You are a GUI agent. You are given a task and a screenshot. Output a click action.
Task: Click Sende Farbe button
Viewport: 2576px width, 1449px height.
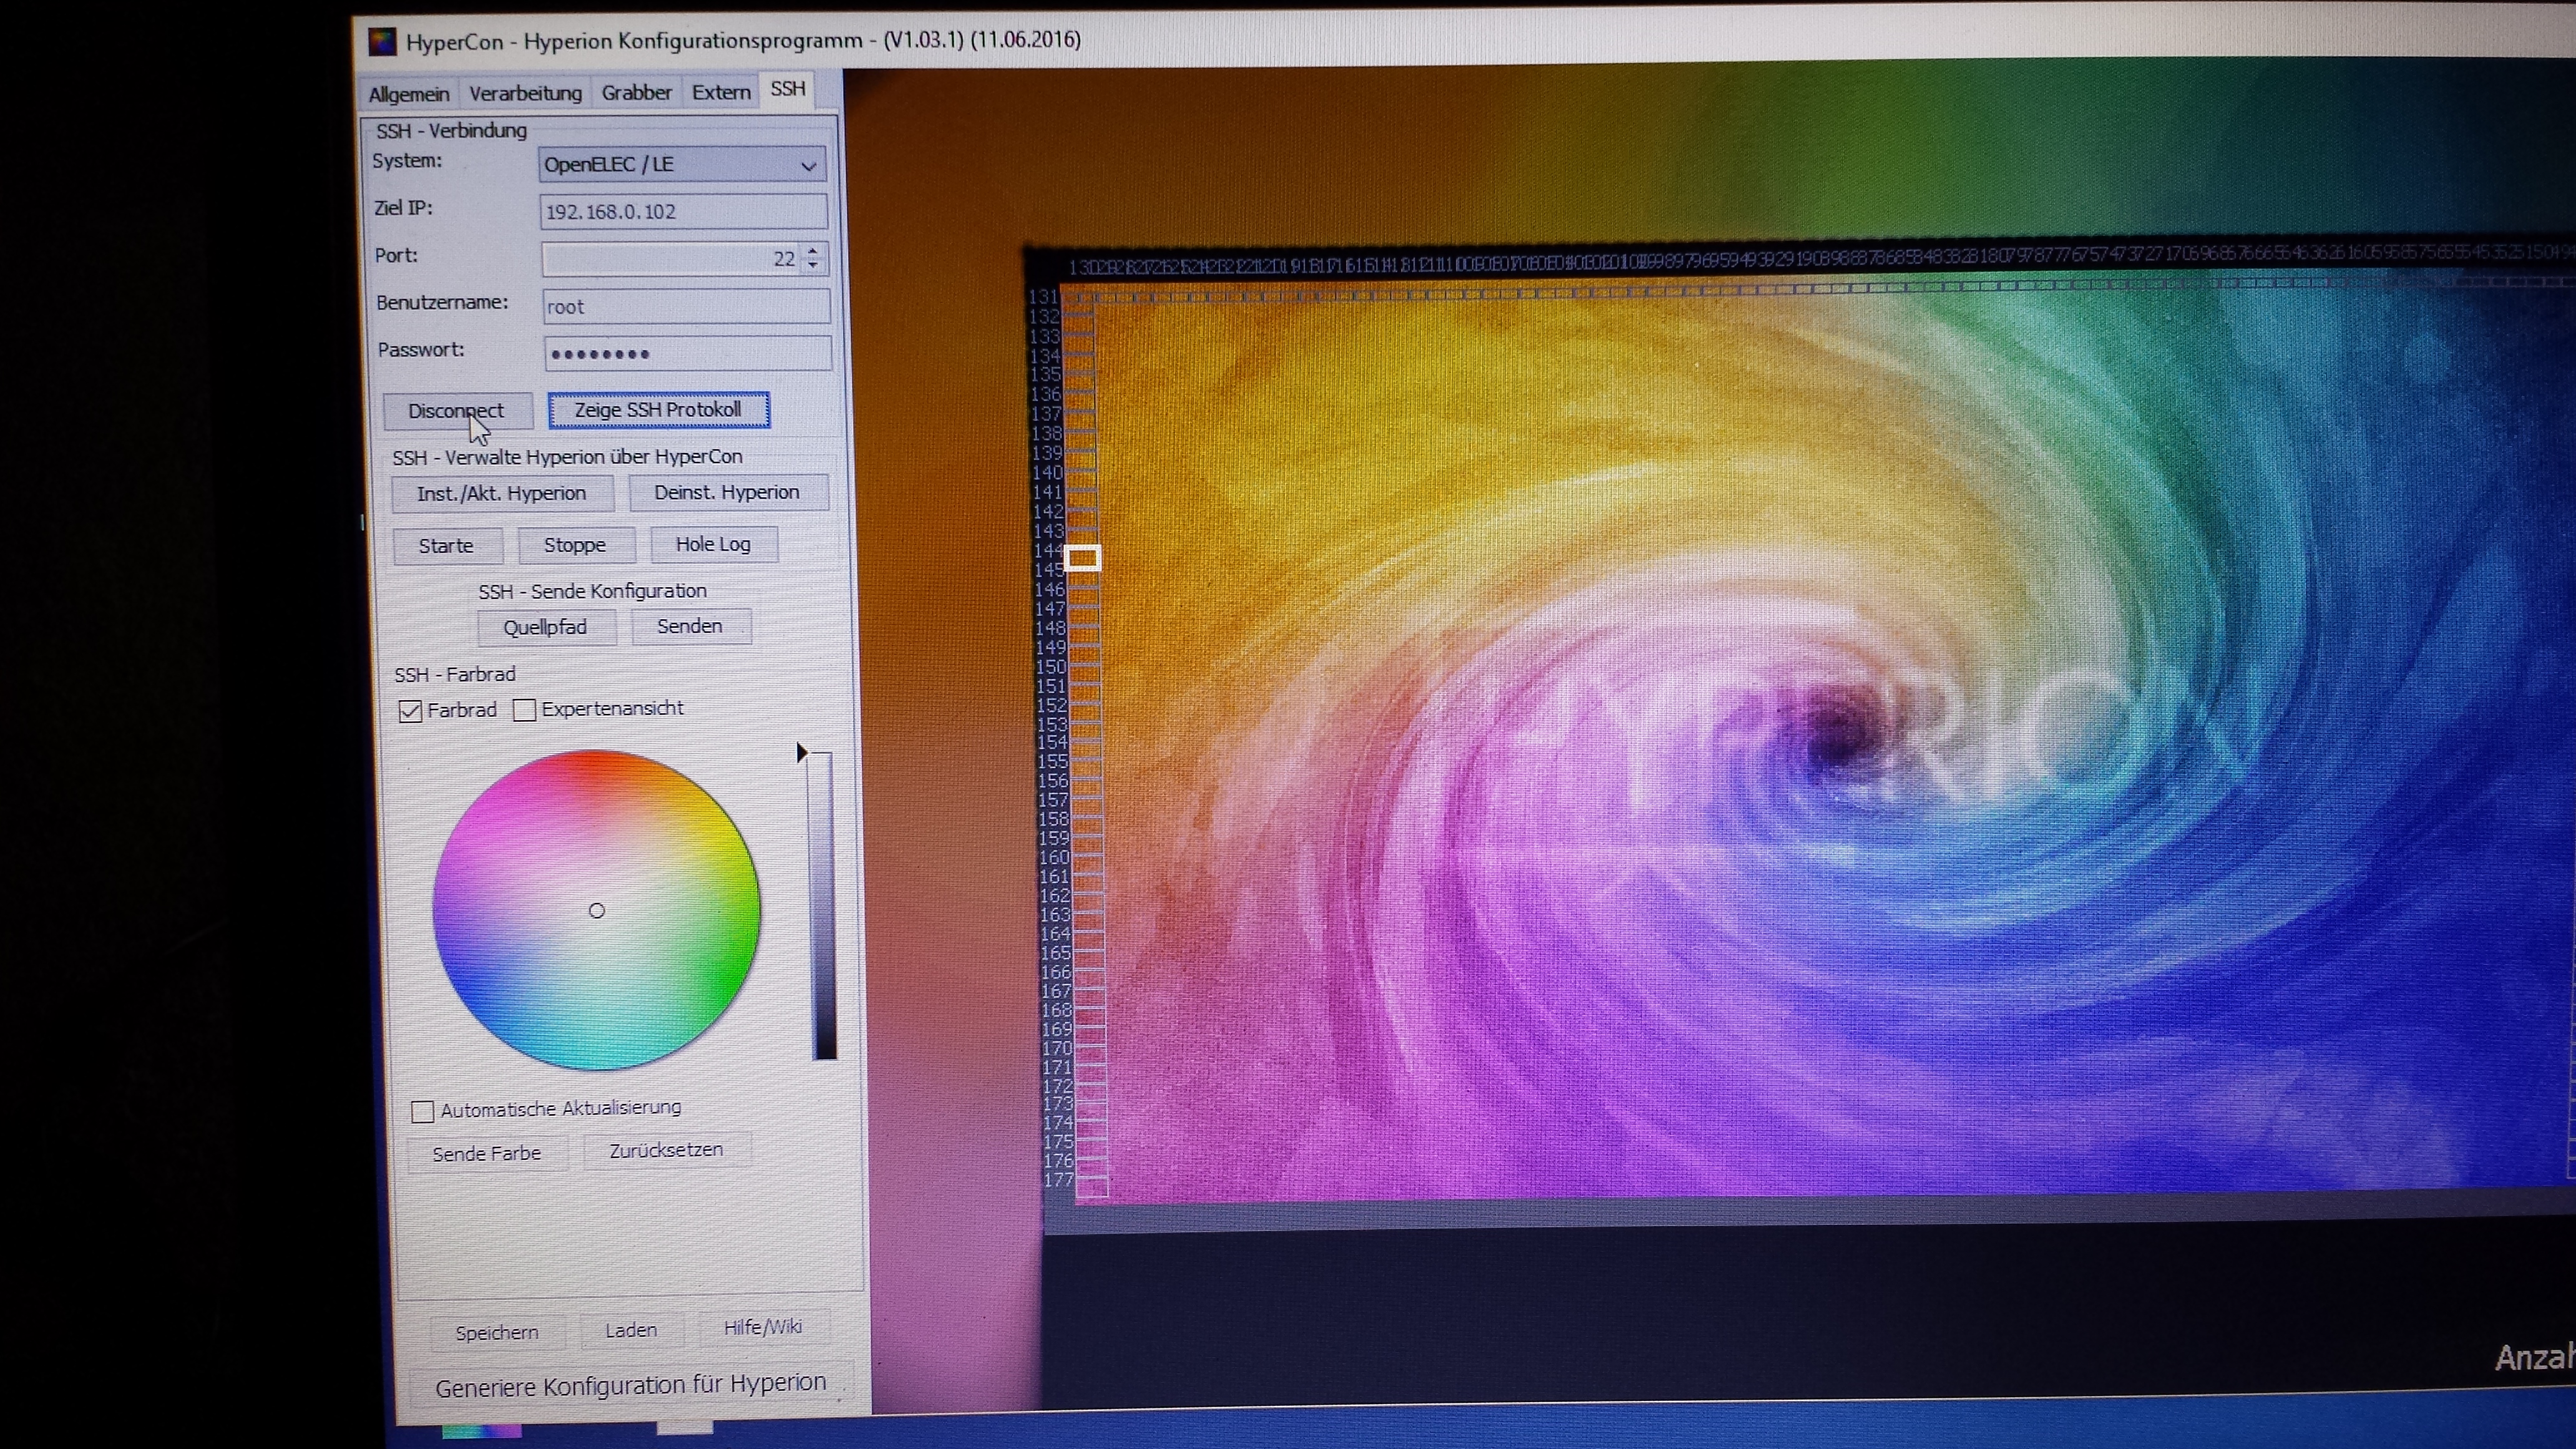click(487, 1153)
